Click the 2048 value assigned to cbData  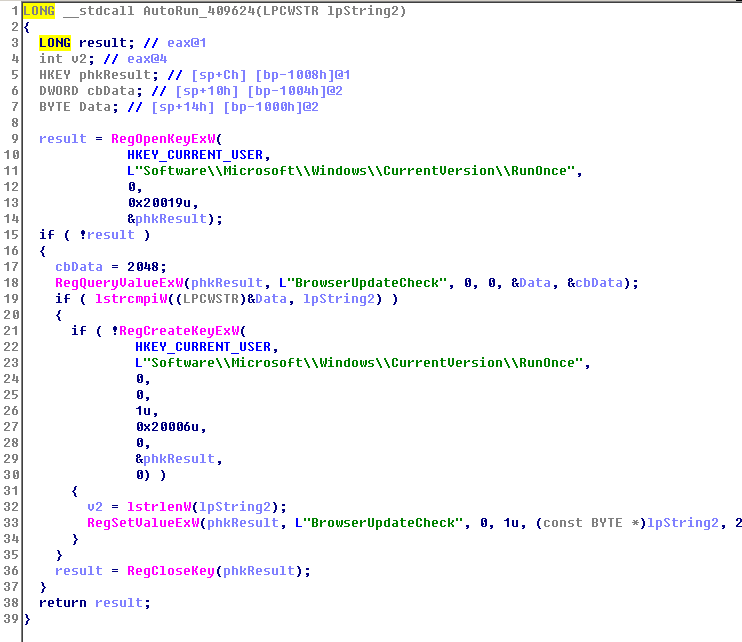[143, 267]
